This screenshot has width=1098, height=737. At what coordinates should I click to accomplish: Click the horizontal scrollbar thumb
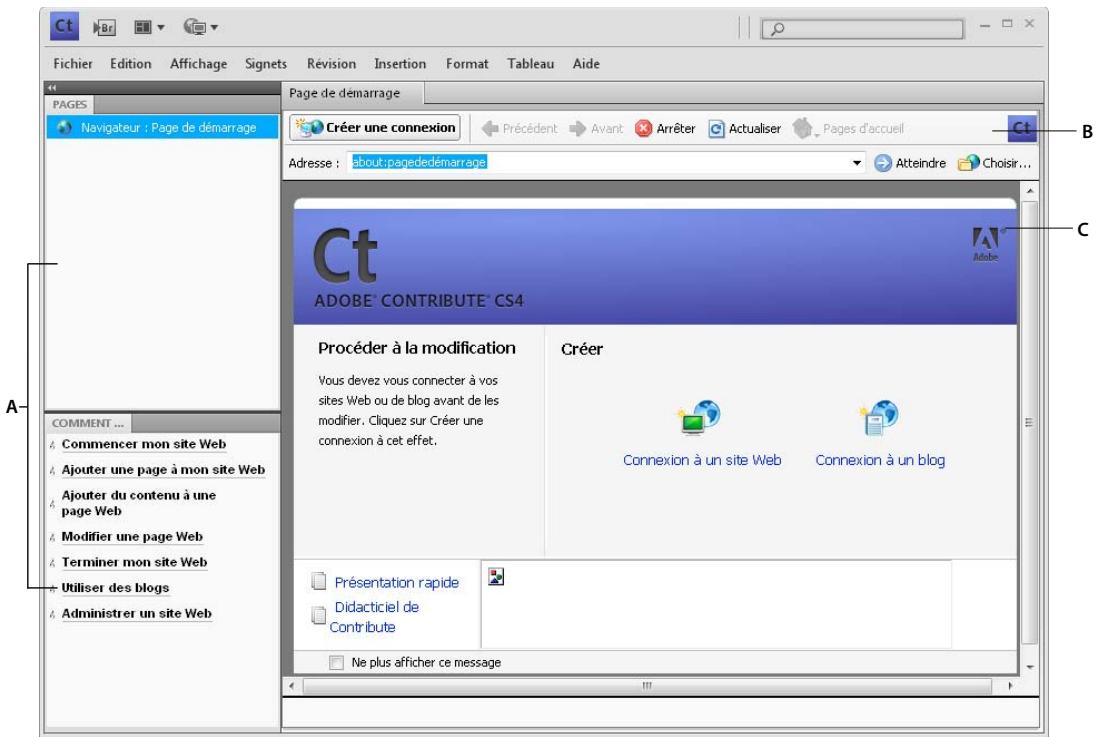647,686
